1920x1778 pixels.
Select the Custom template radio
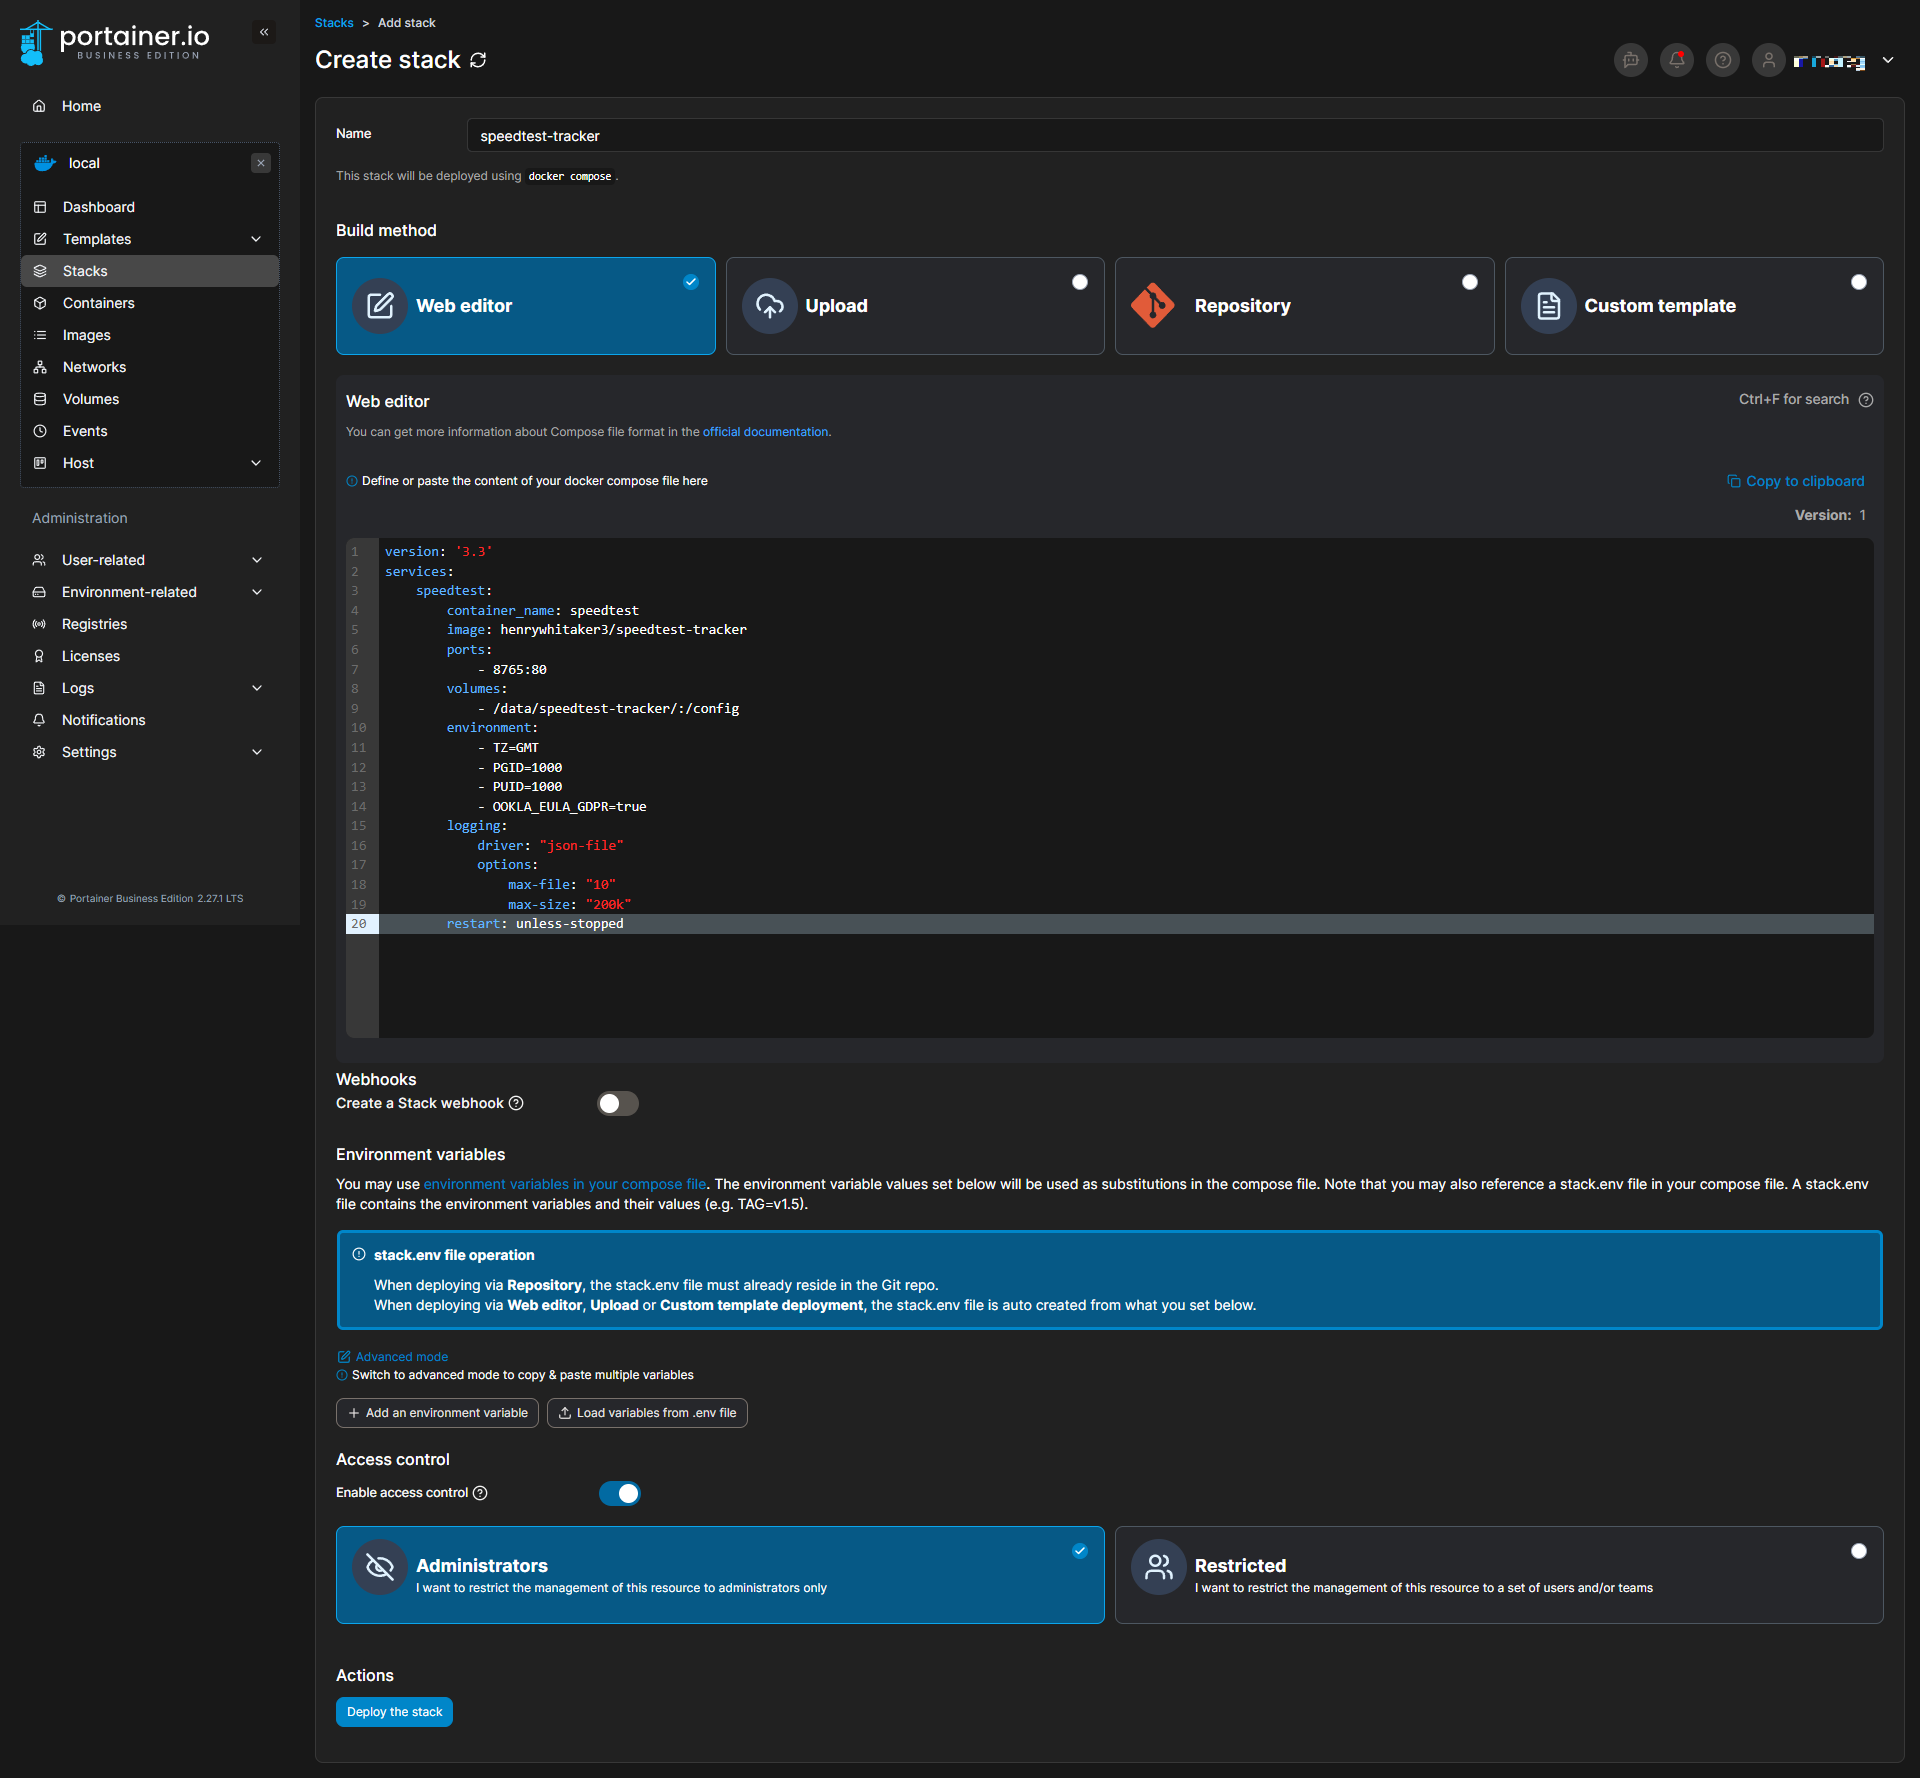pos(1859,282)
